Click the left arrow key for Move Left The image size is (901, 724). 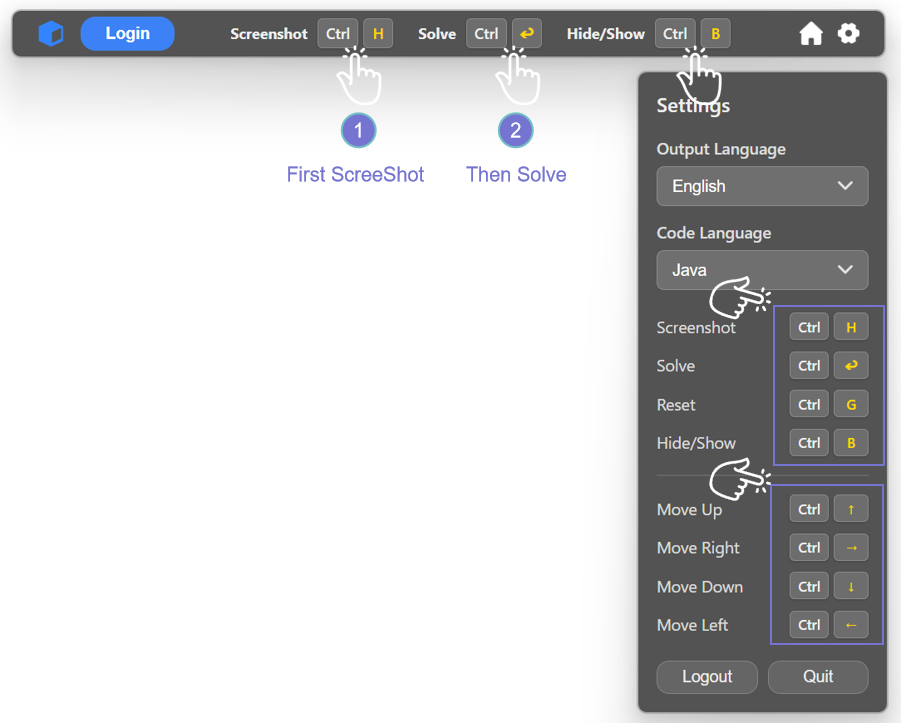point(851,625)
